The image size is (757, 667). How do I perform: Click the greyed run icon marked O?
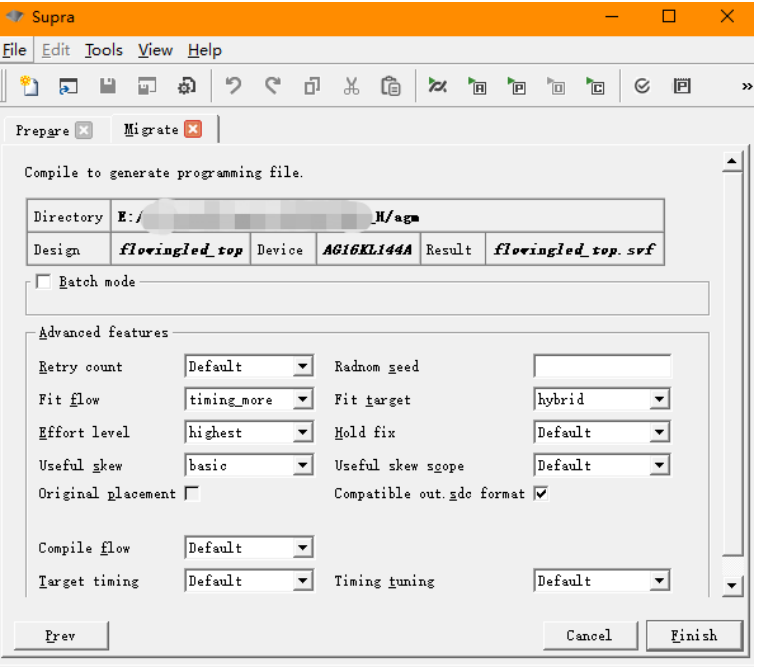click(x=556, y=86)
